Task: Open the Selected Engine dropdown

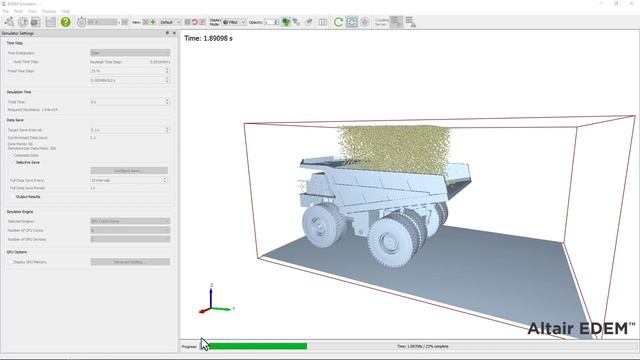Action: (130, 221)
